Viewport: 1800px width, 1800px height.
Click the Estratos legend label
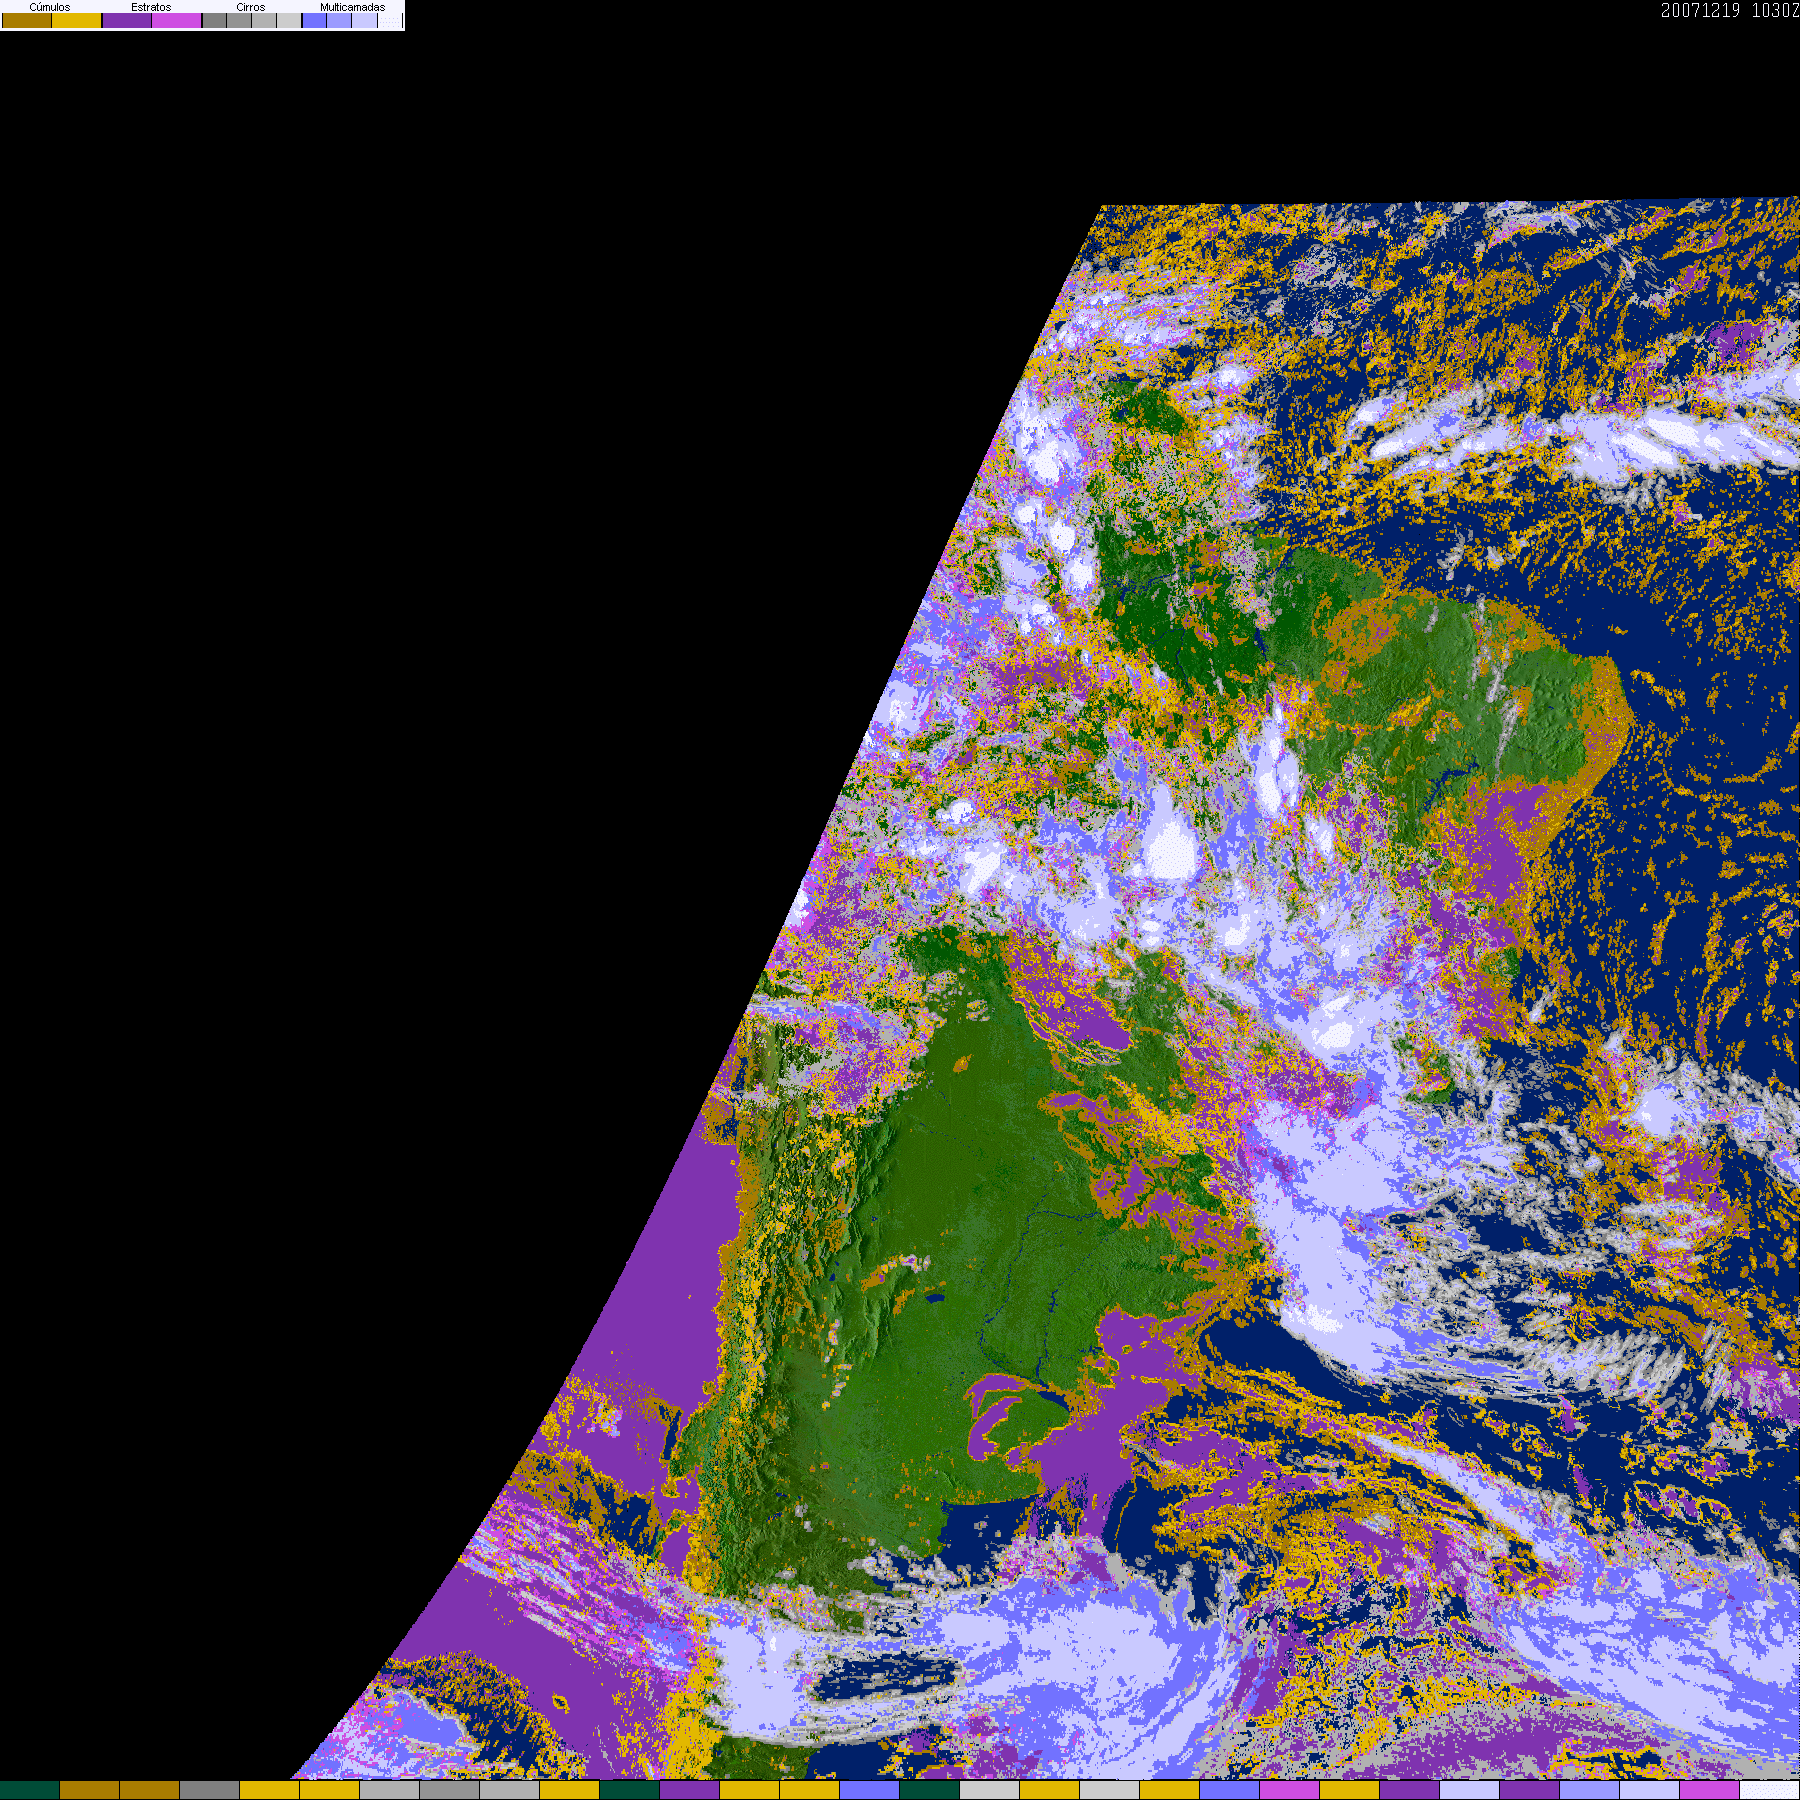[x=151, y=7]
